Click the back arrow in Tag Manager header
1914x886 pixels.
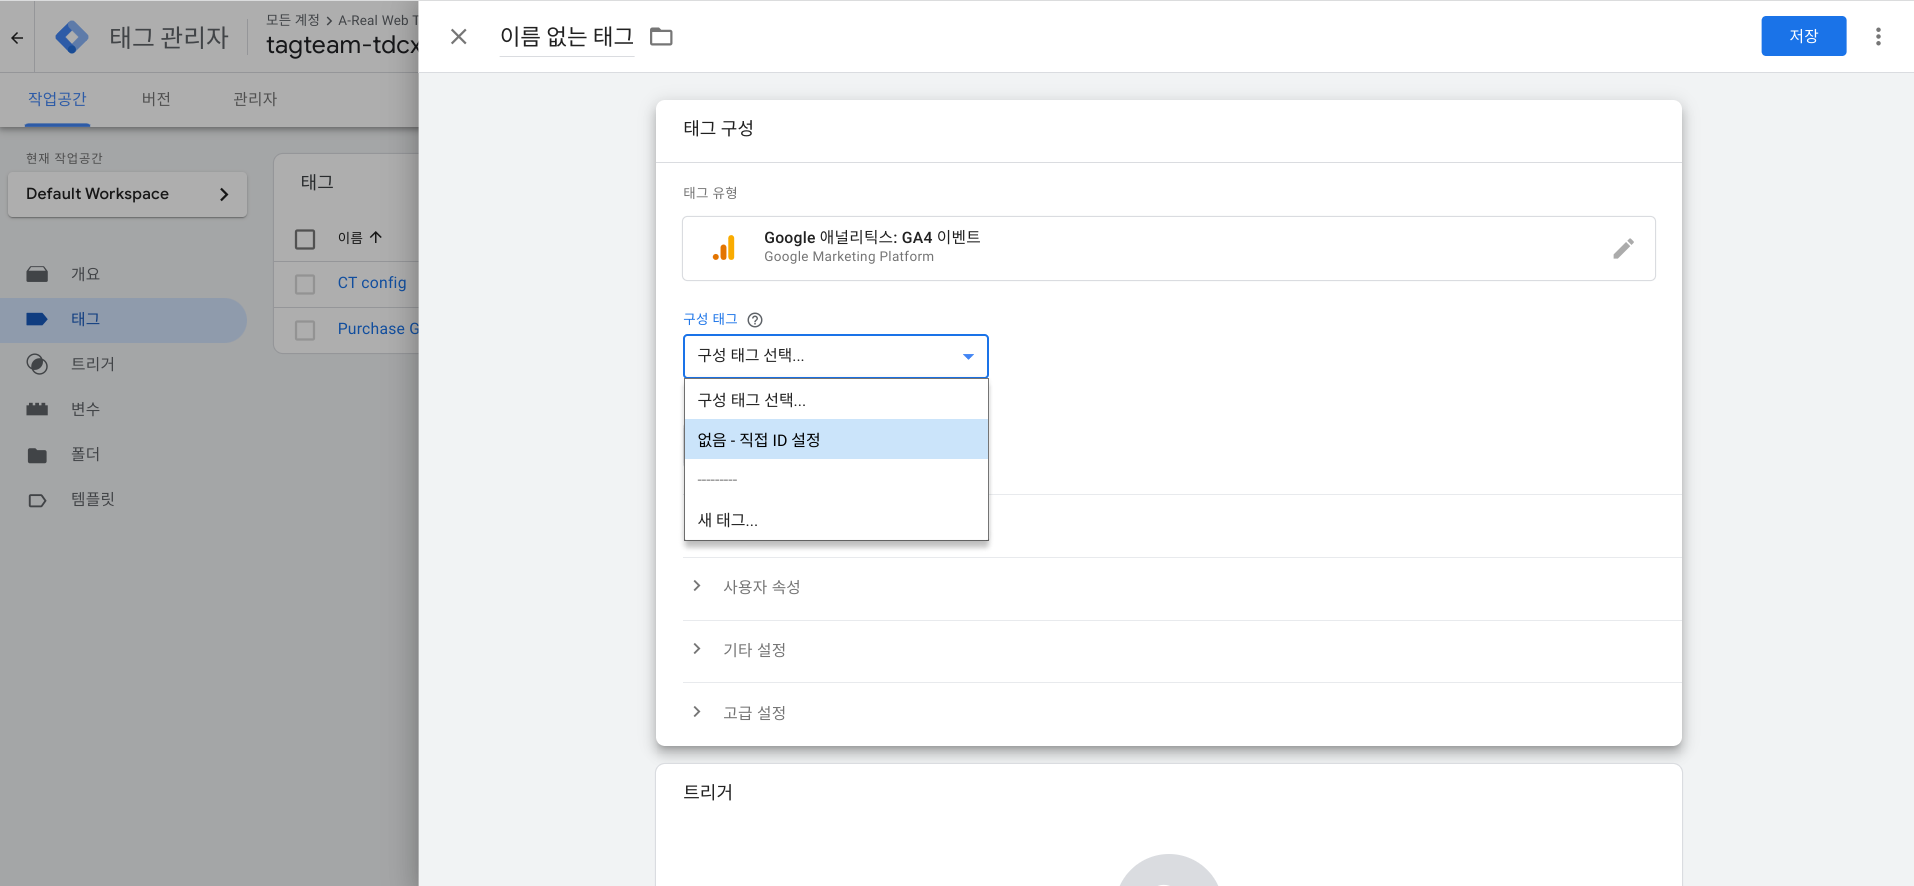[x=17, y=38]
